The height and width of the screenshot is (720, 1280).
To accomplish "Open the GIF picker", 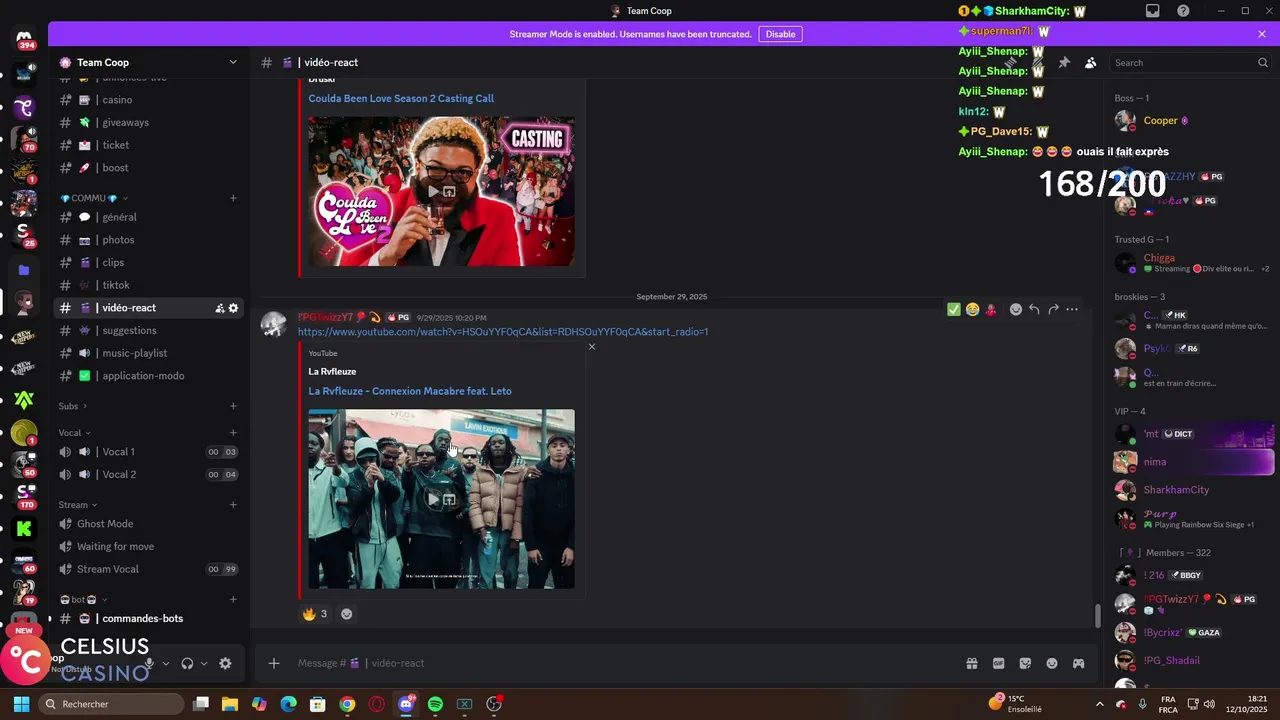I will (998, 663).
